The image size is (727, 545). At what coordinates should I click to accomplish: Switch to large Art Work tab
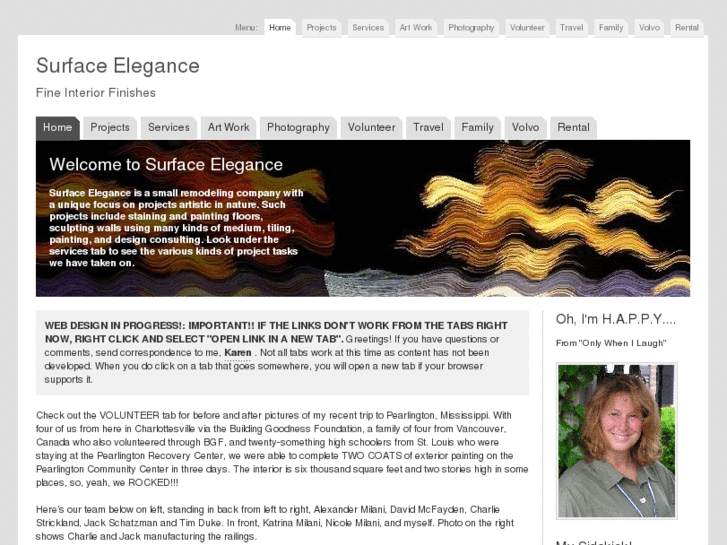(229, 128)
